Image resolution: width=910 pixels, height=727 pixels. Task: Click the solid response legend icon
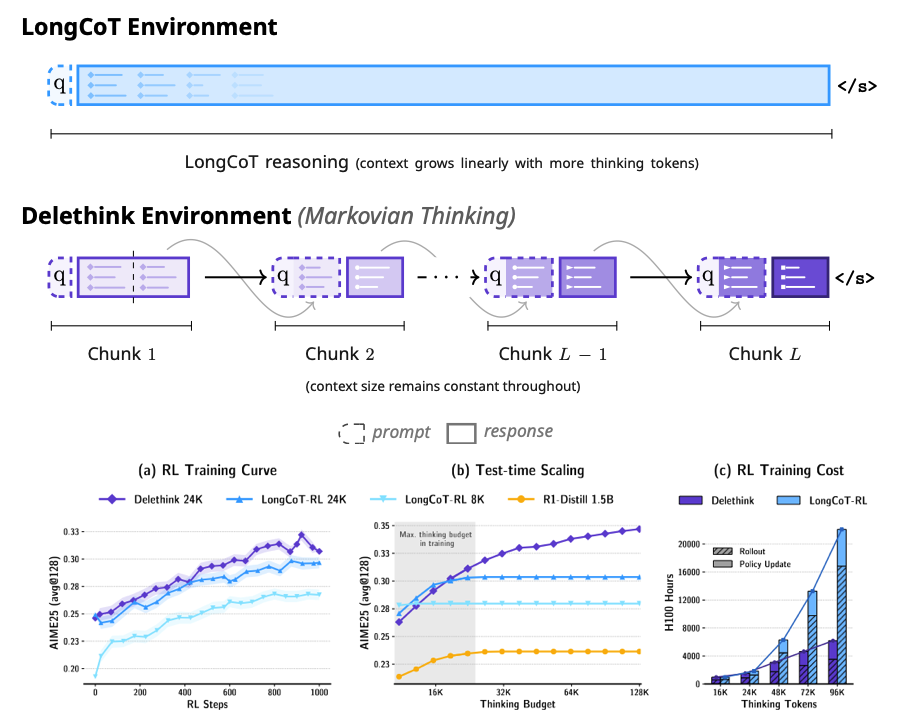[461, 433]
